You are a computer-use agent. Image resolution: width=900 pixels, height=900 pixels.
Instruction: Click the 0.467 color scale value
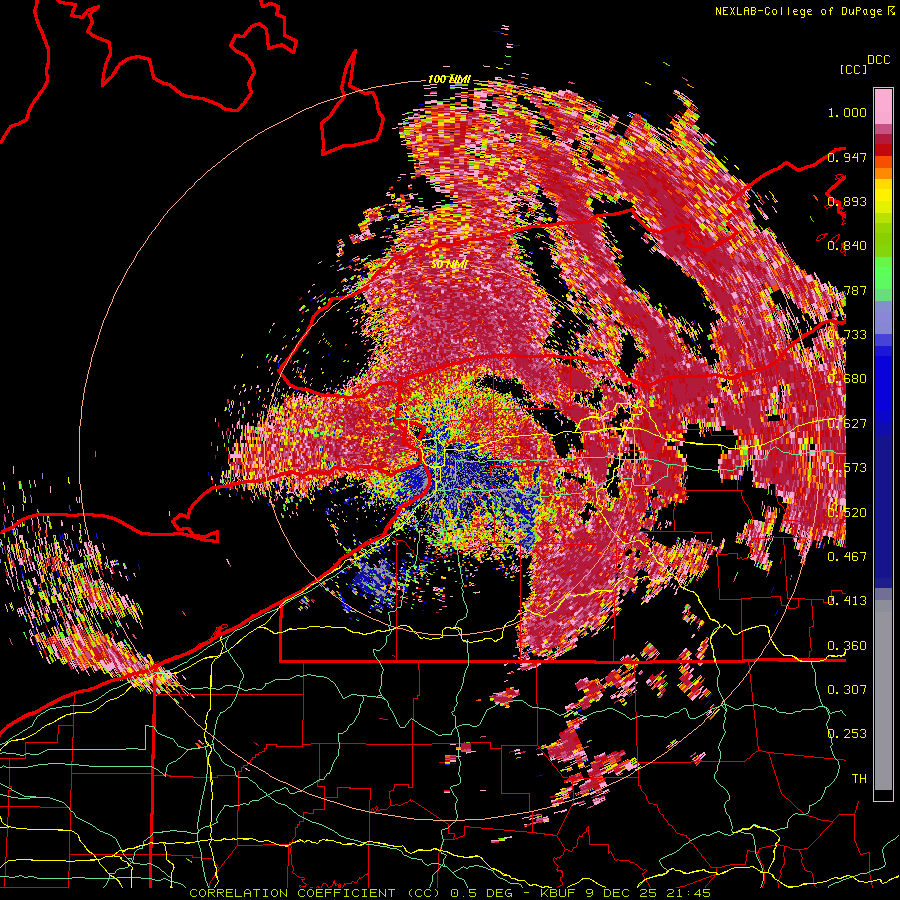847,557
